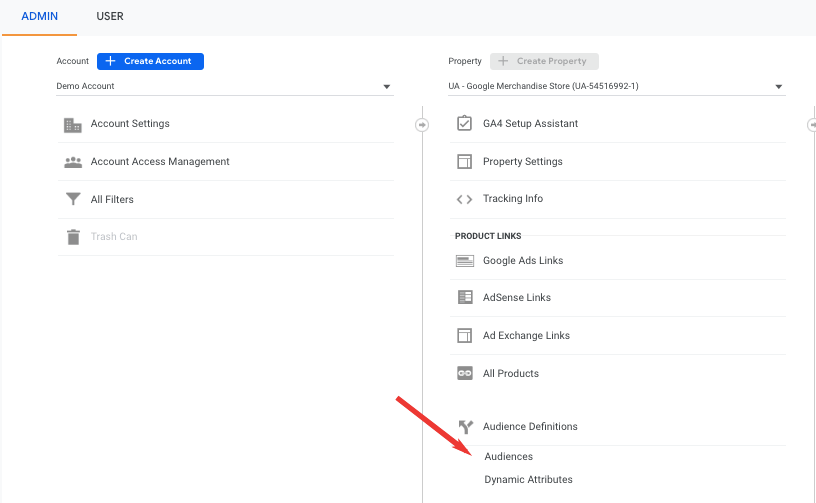Expand Tracking Info

(x=513, y=199)
